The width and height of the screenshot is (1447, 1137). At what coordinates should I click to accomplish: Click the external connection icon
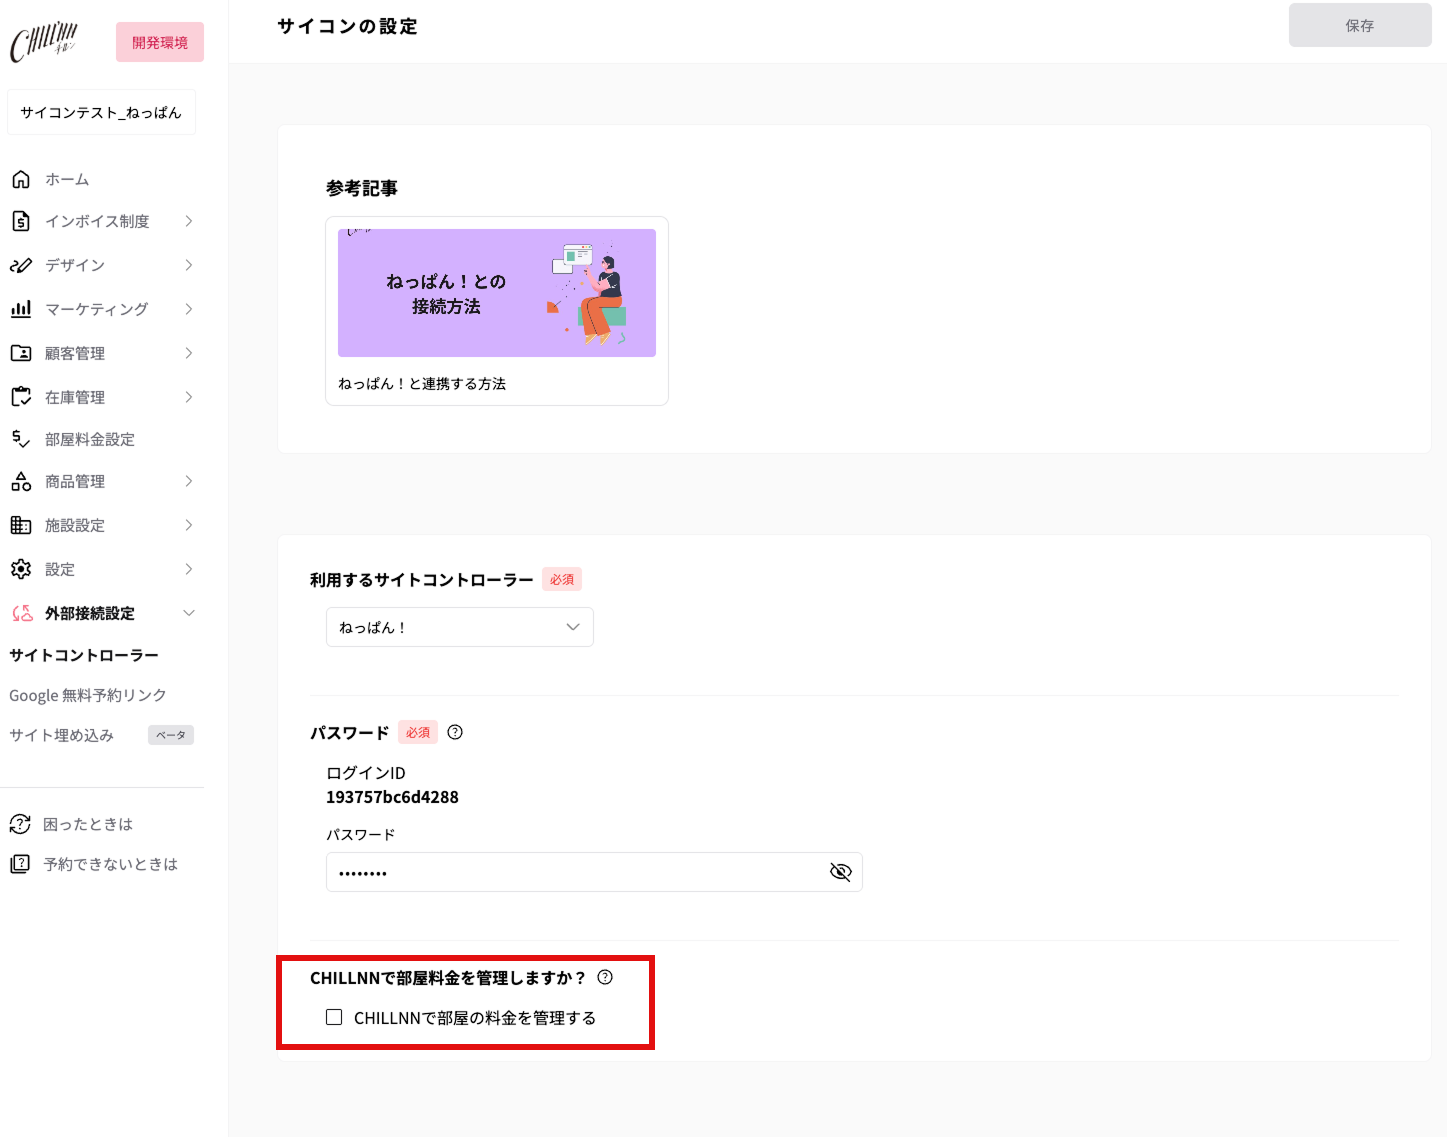pos(21,613)
